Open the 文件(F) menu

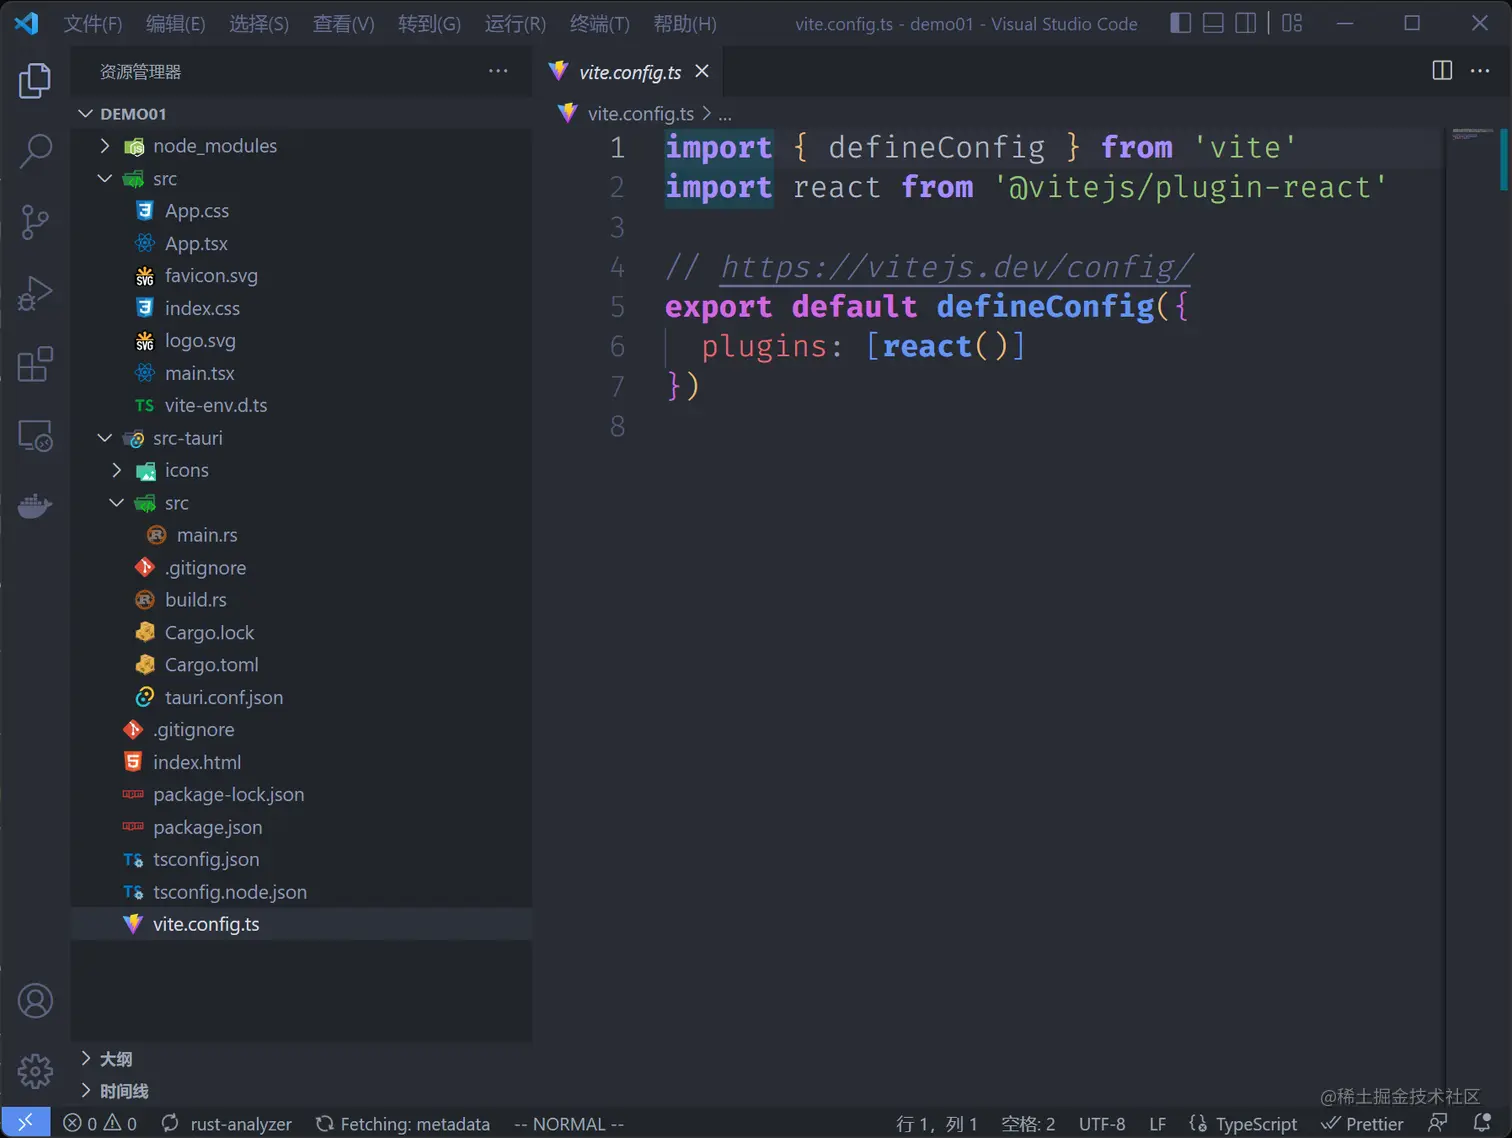[93, 24]
